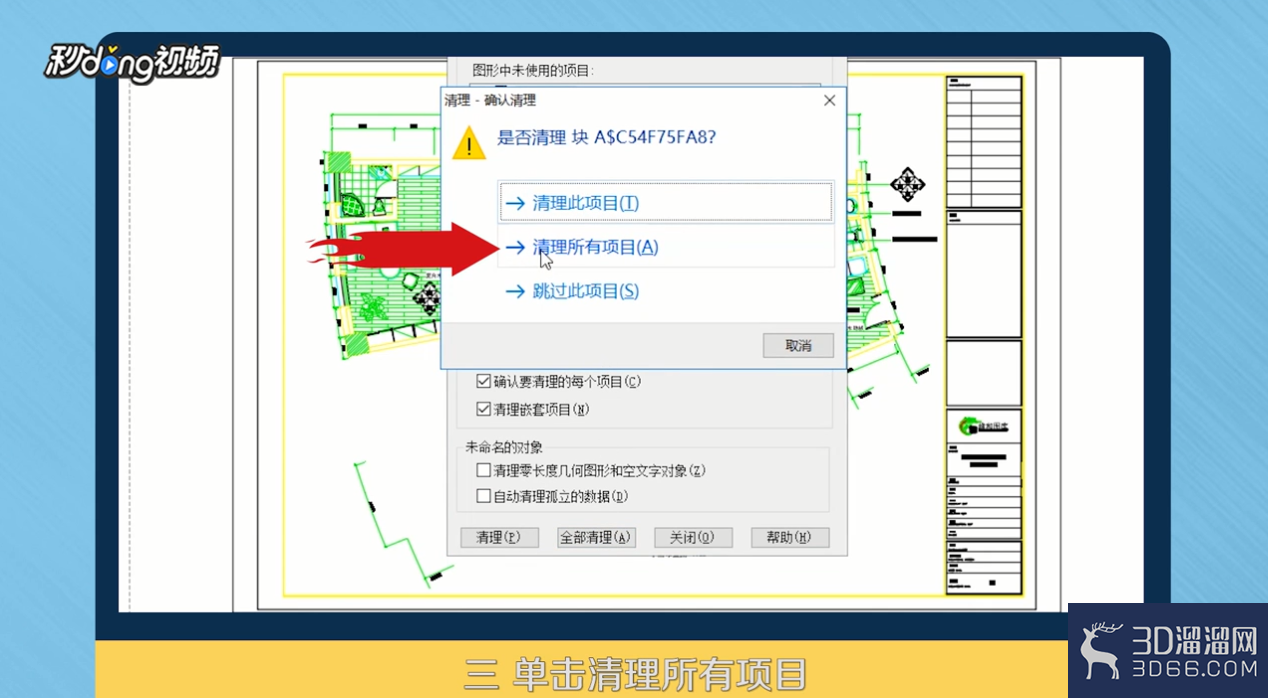Click the 清理(P) button
The width and height of the screenshot is (1268, 698).
[x=499, y=537]
